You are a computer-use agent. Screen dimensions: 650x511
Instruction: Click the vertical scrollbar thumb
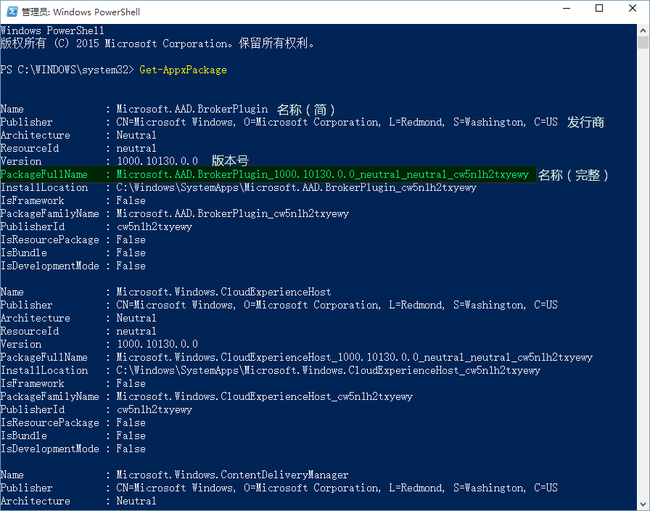(x=643, y=42)
